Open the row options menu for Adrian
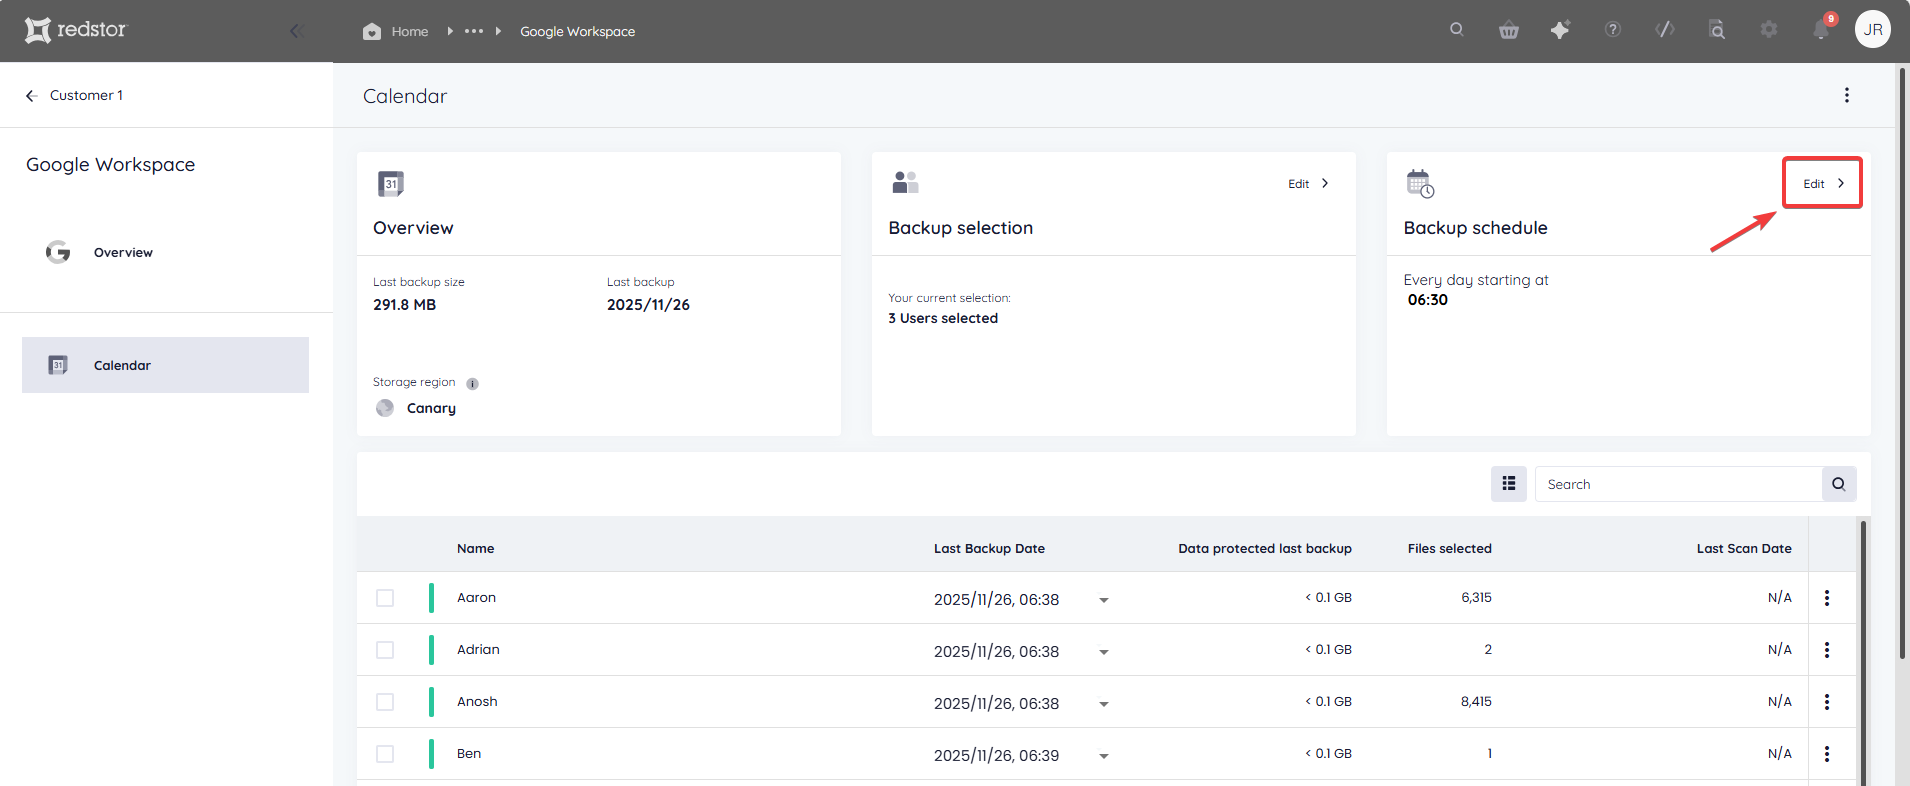1910x786 pixels. tap(1827, 650)
